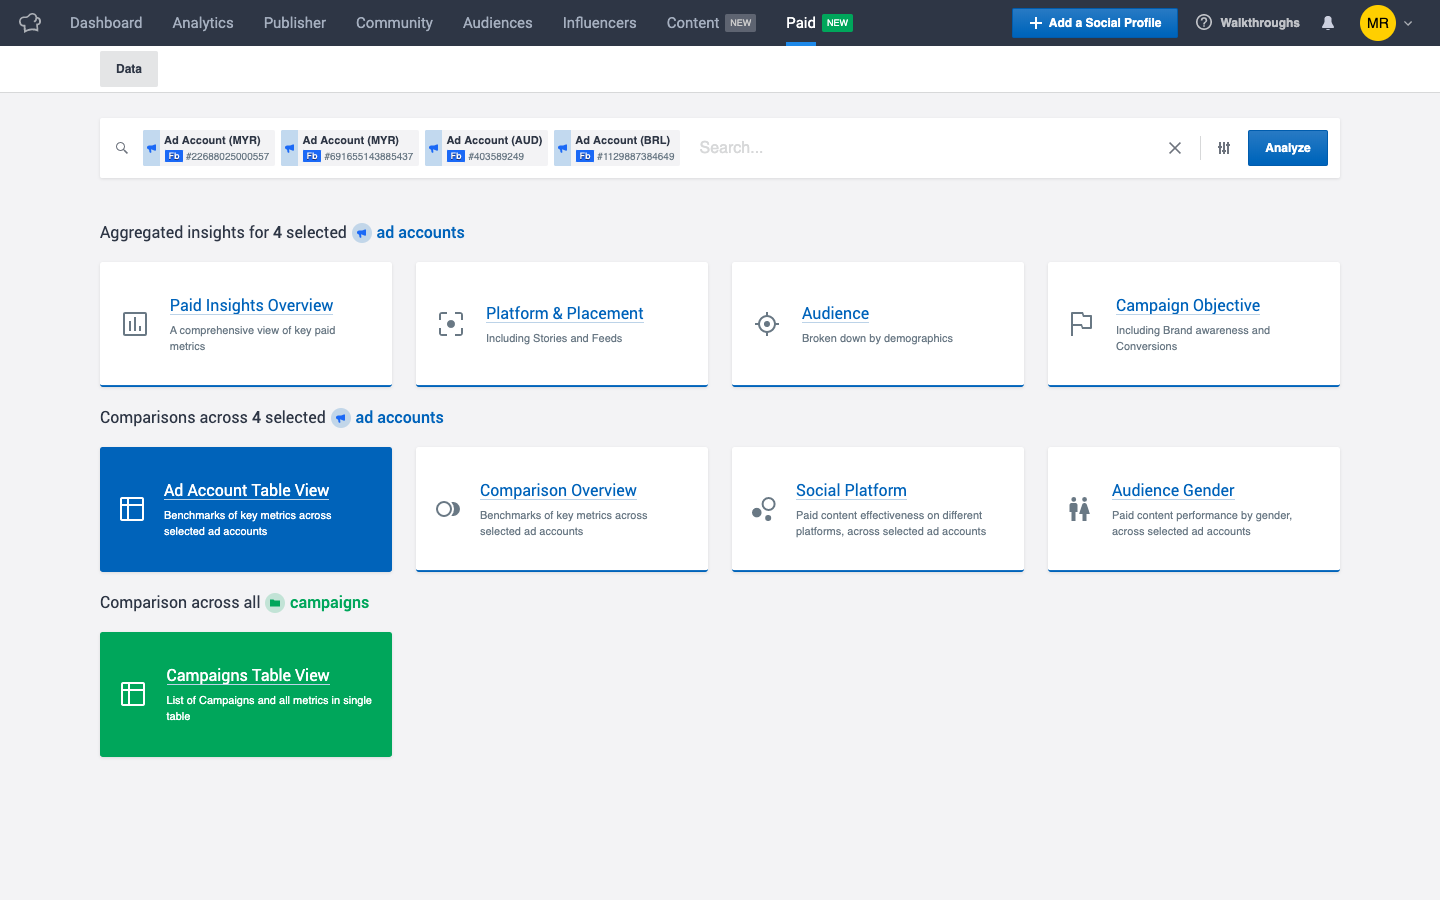Screen dimensions: 1440x900
Task: Click the Sprout chef-hat logo
Action: click(29, 22)
